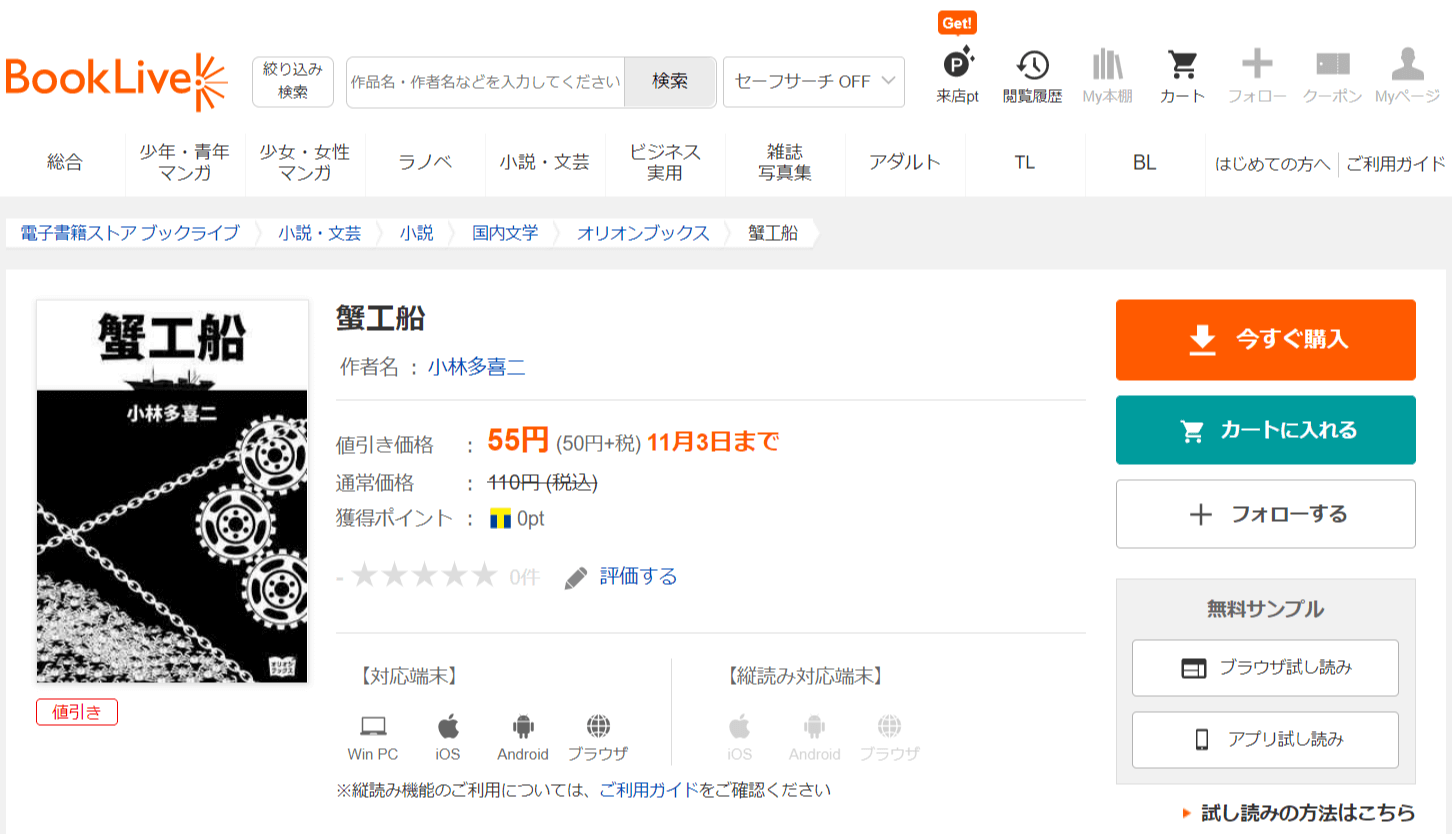Click the search input field
Viewport: 1452px width, 834px height.
[x=486, y=82]
